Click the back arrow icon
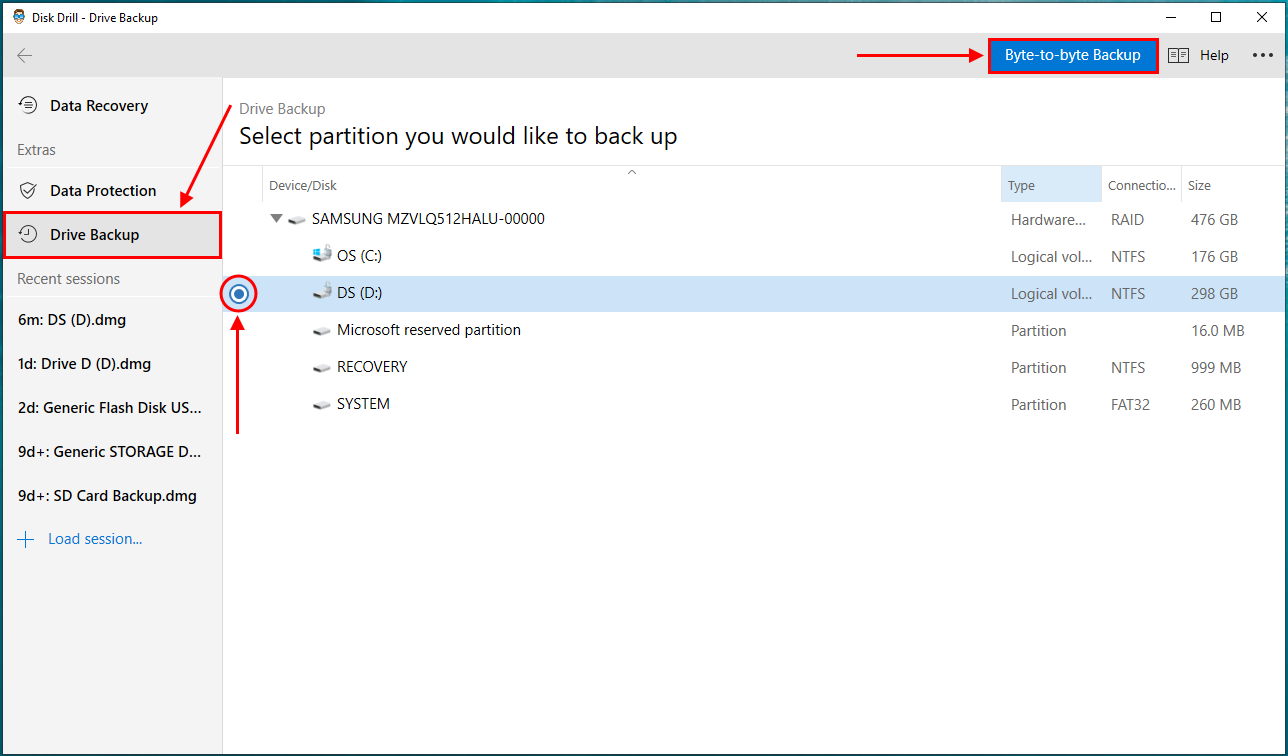 click(x=25, y=56)
